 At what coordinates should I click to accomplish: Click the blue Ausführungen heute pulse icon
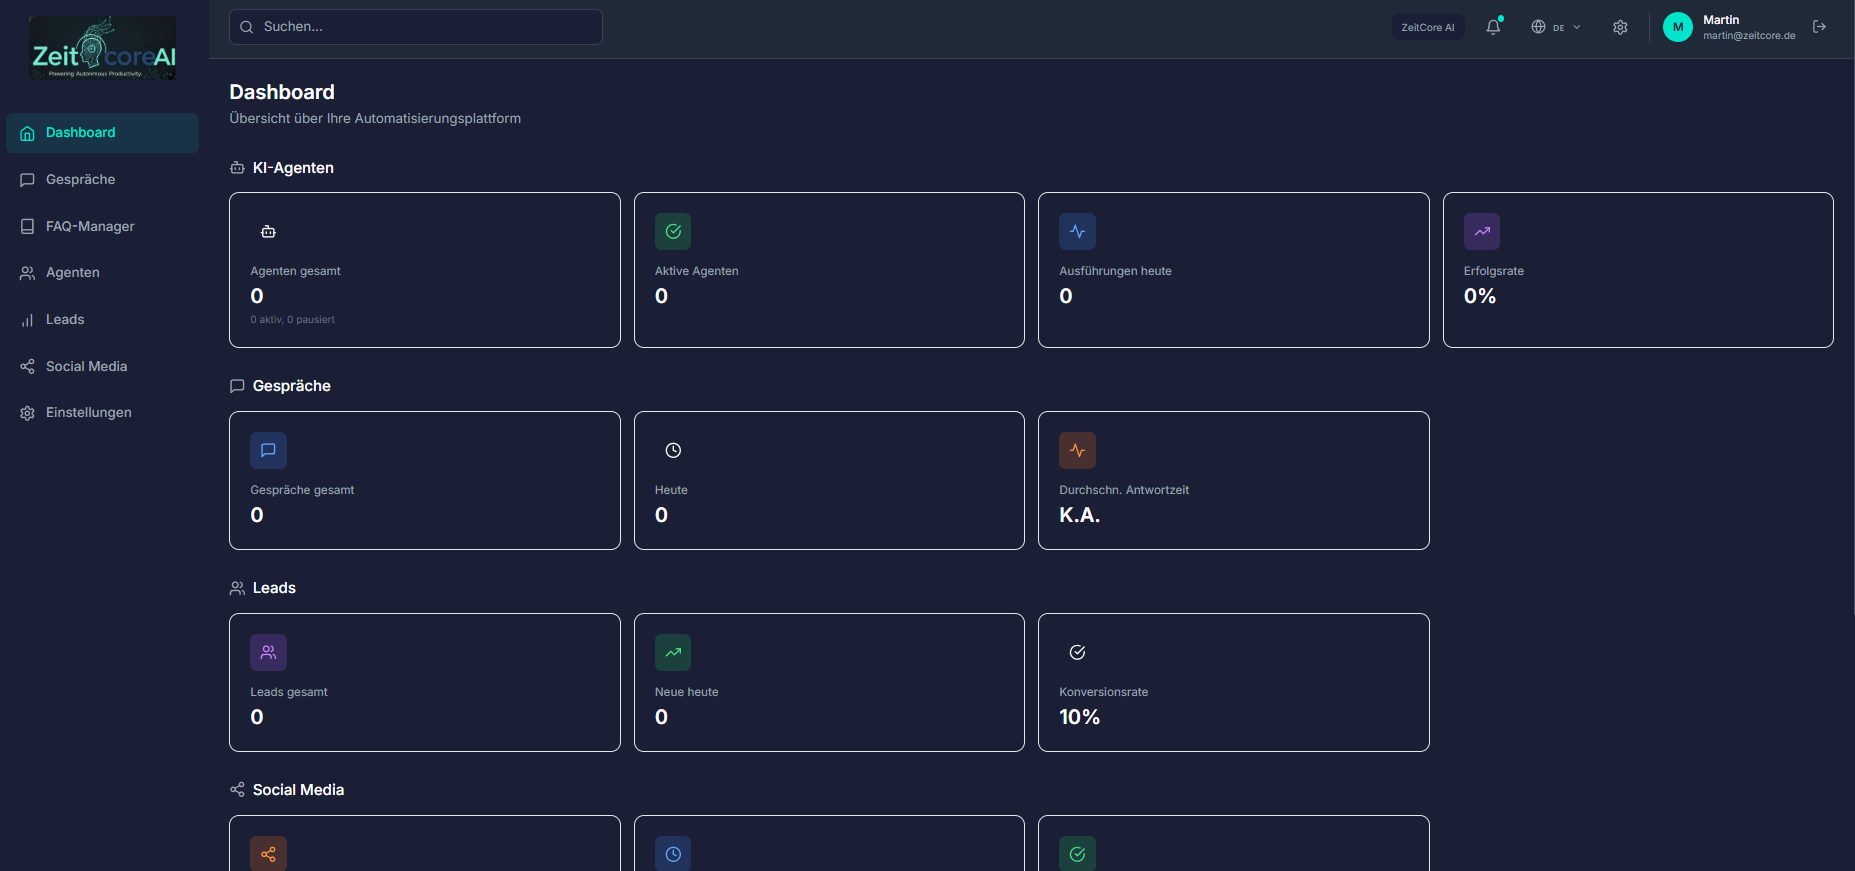(x=1077, y=232)
